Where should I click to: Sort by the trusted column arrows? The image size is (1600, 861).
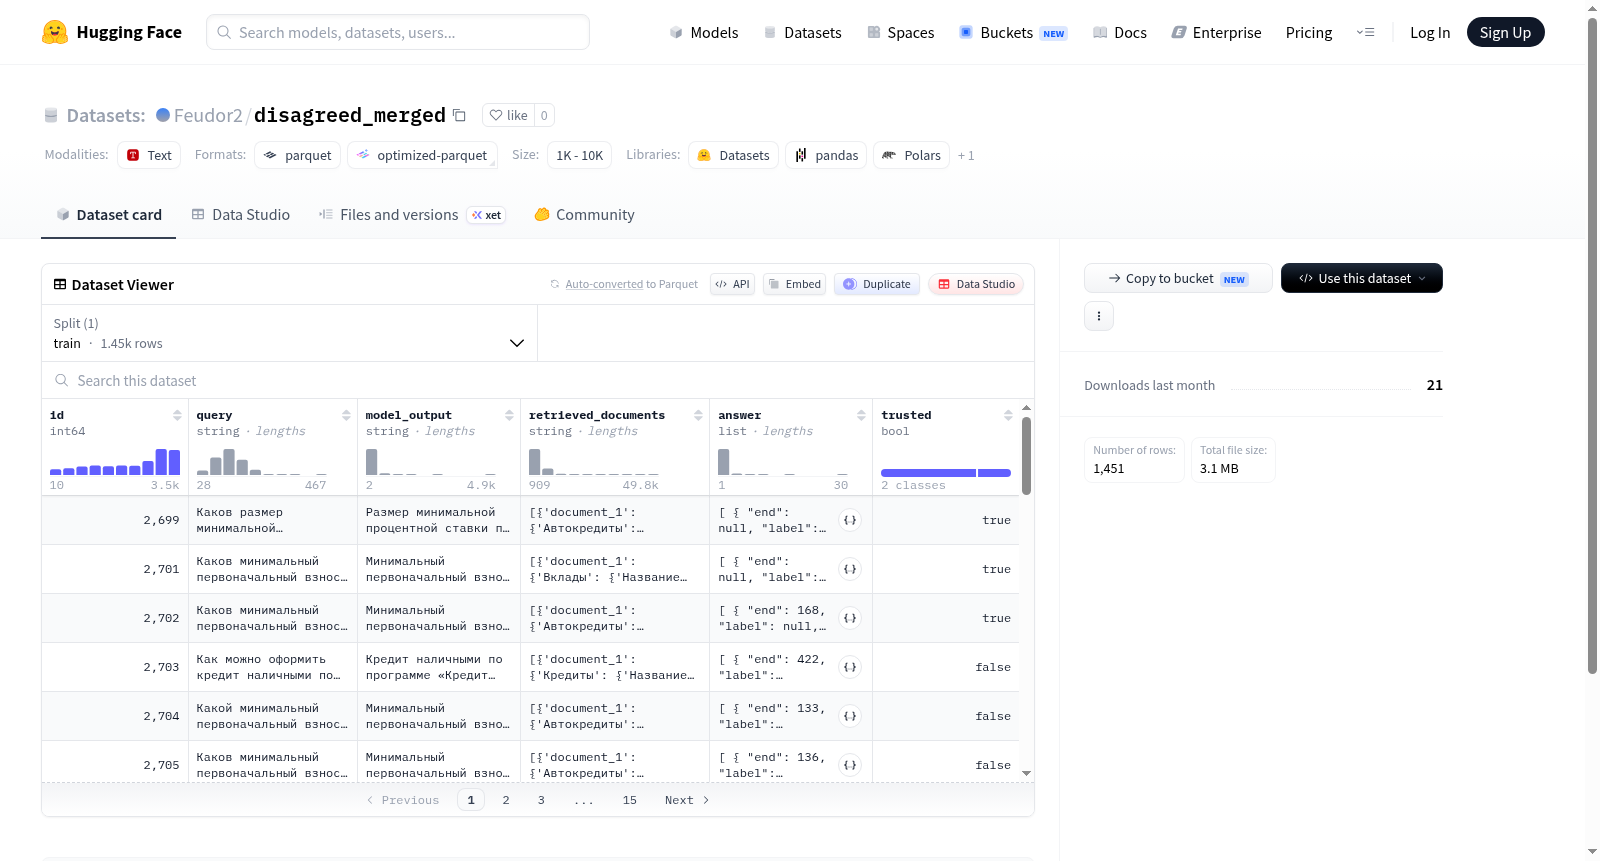(1008, 415)
